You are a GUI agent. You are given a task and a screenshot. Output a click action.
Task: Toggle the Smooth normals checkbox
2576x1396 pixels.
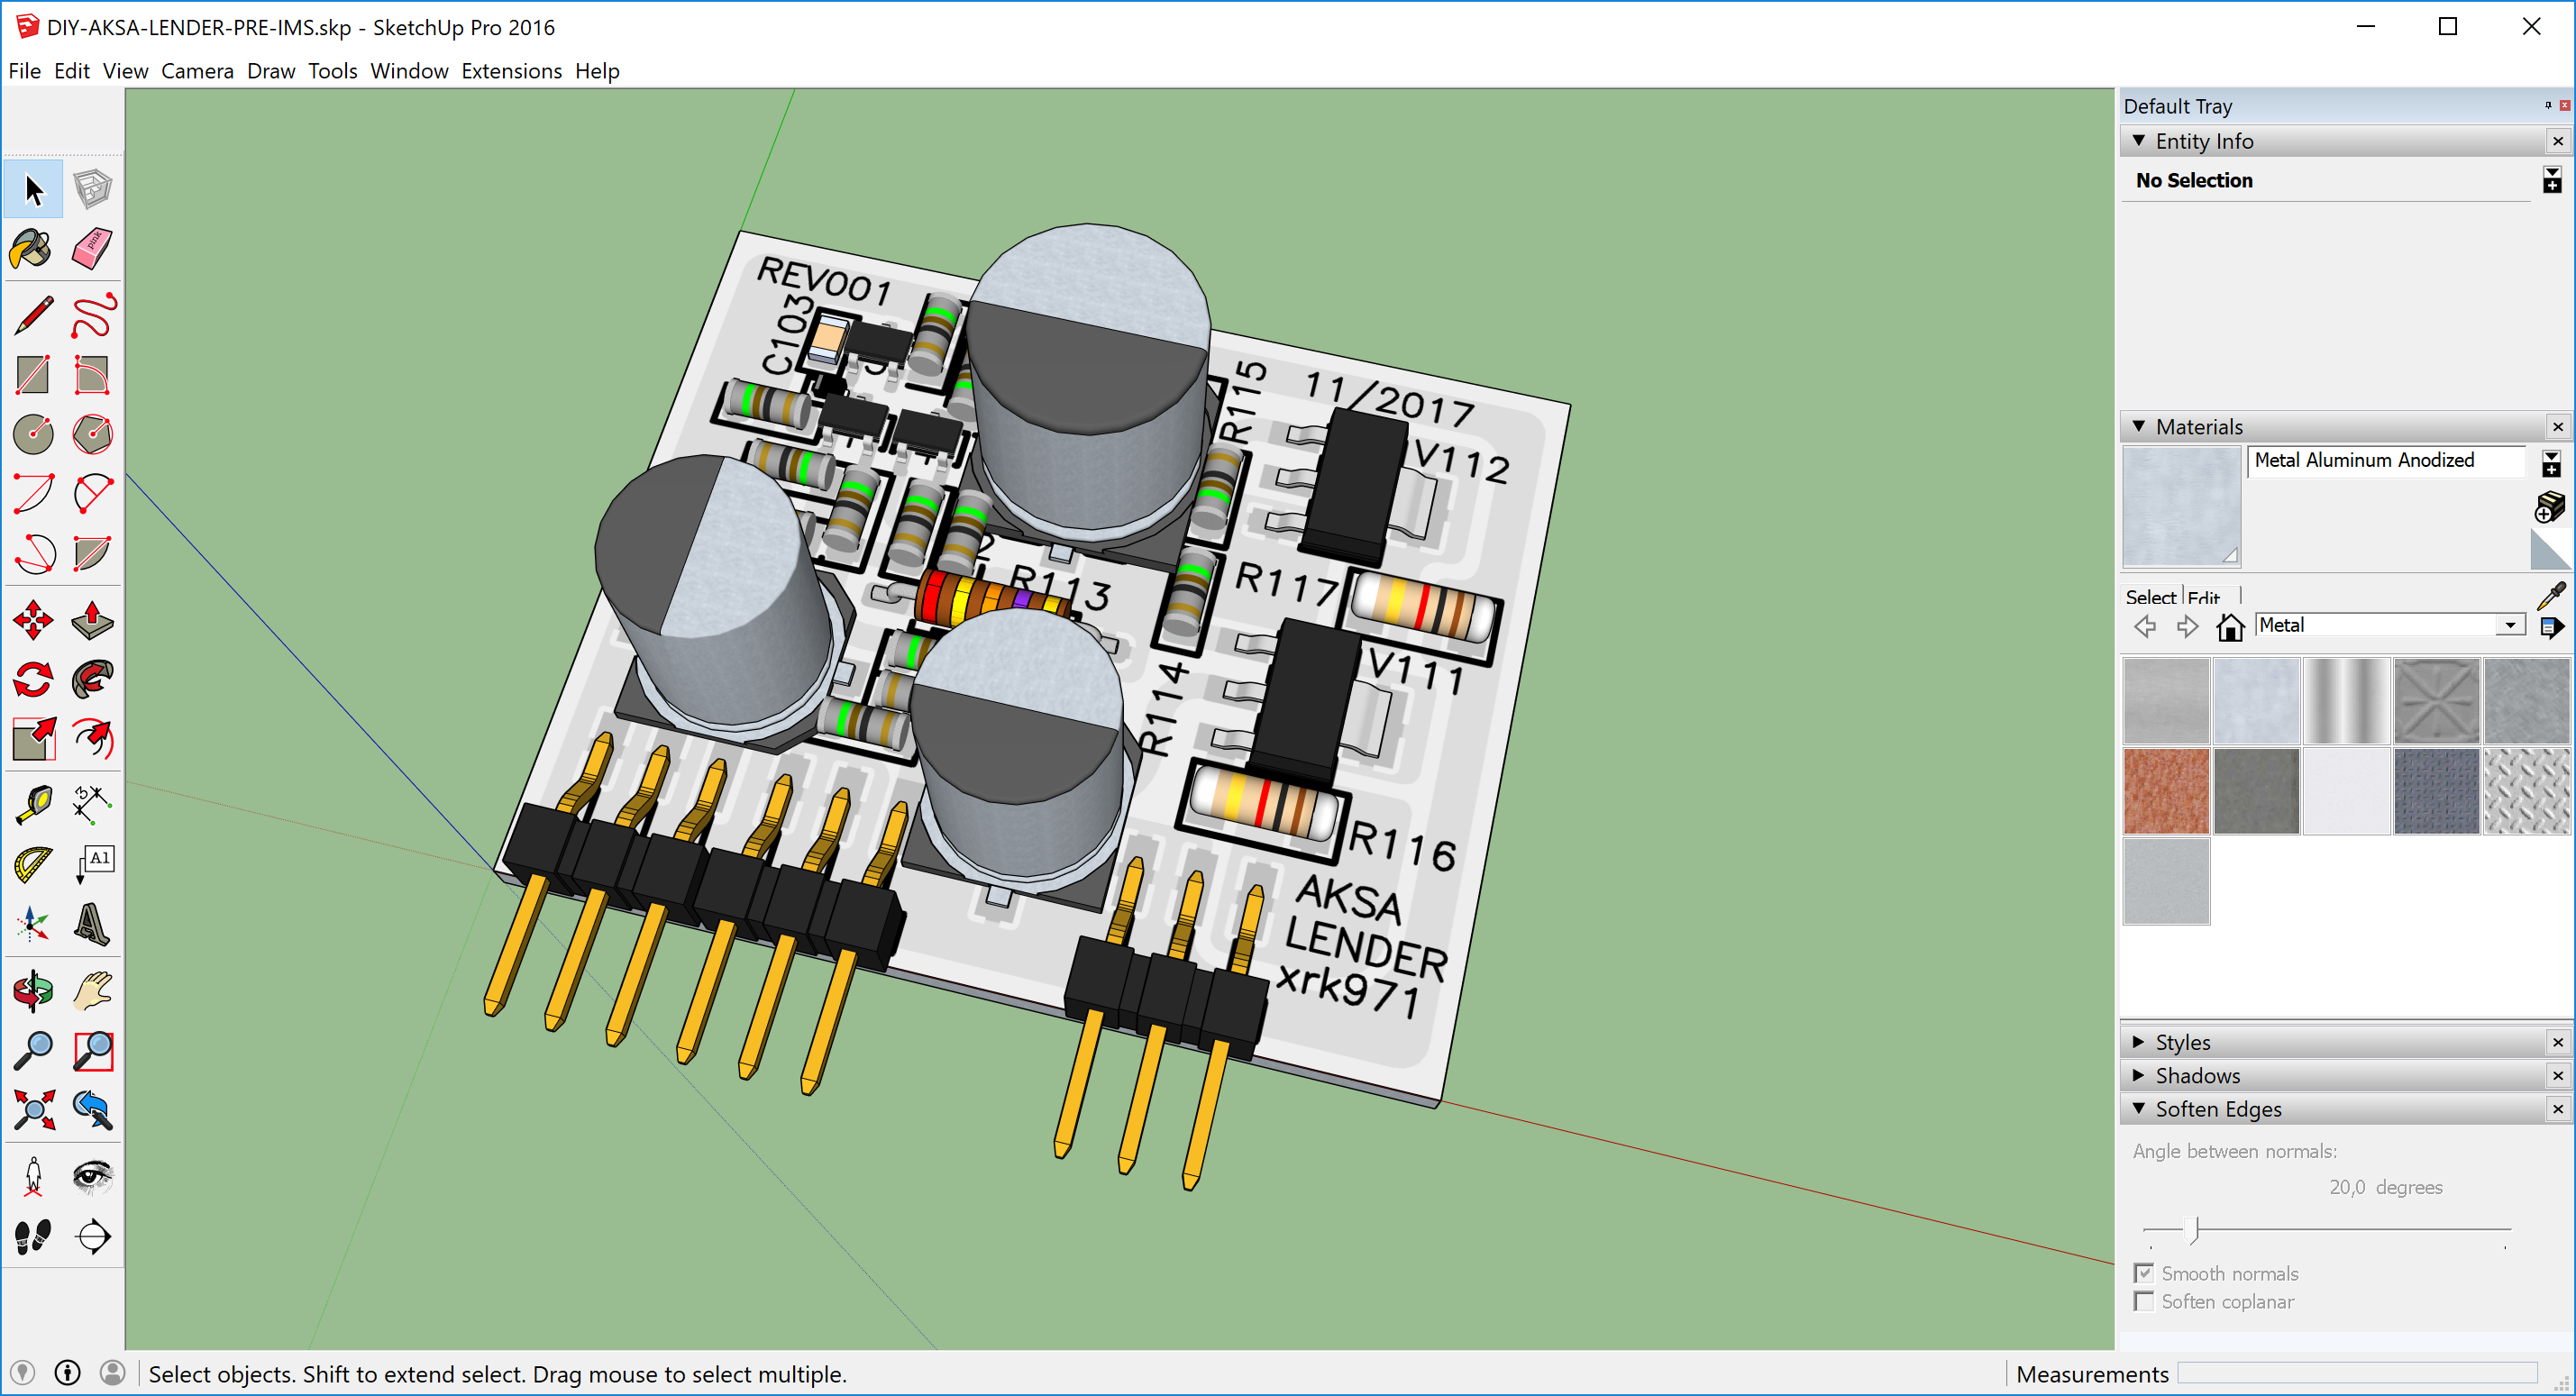(x=2143, y=1273)
